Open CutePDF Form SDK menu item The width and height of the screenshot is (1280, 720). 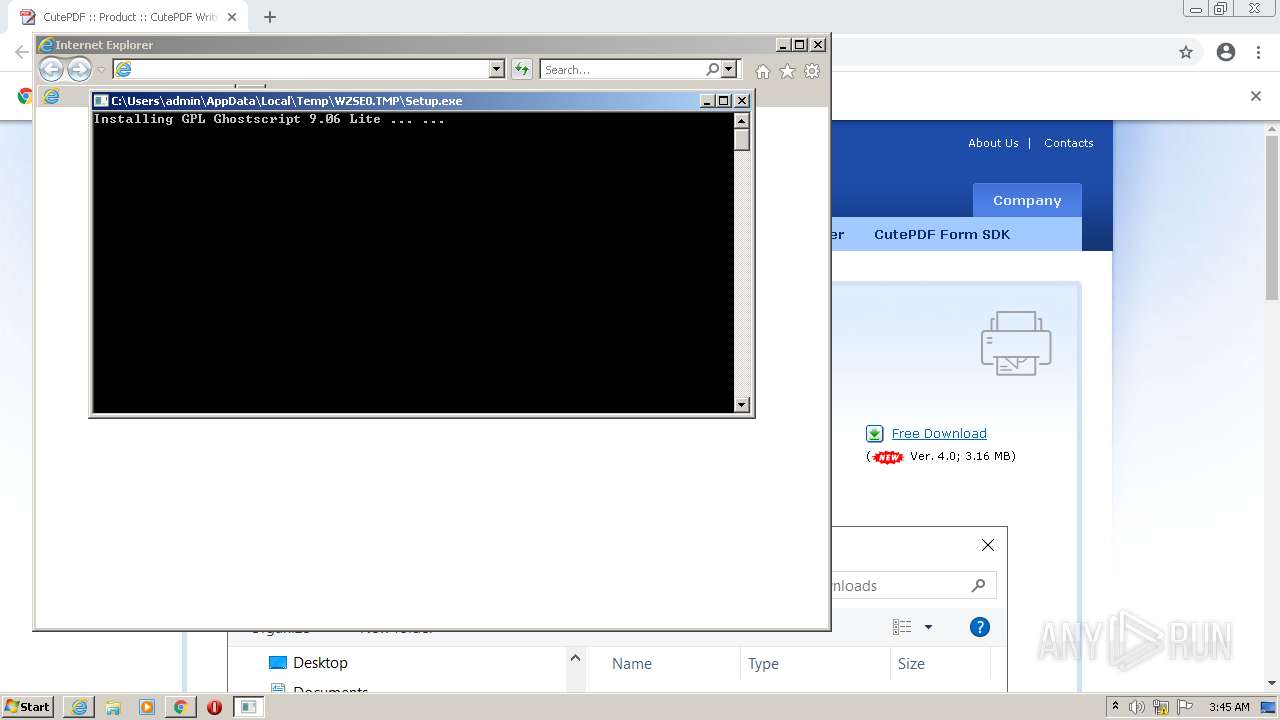[942, 234]
